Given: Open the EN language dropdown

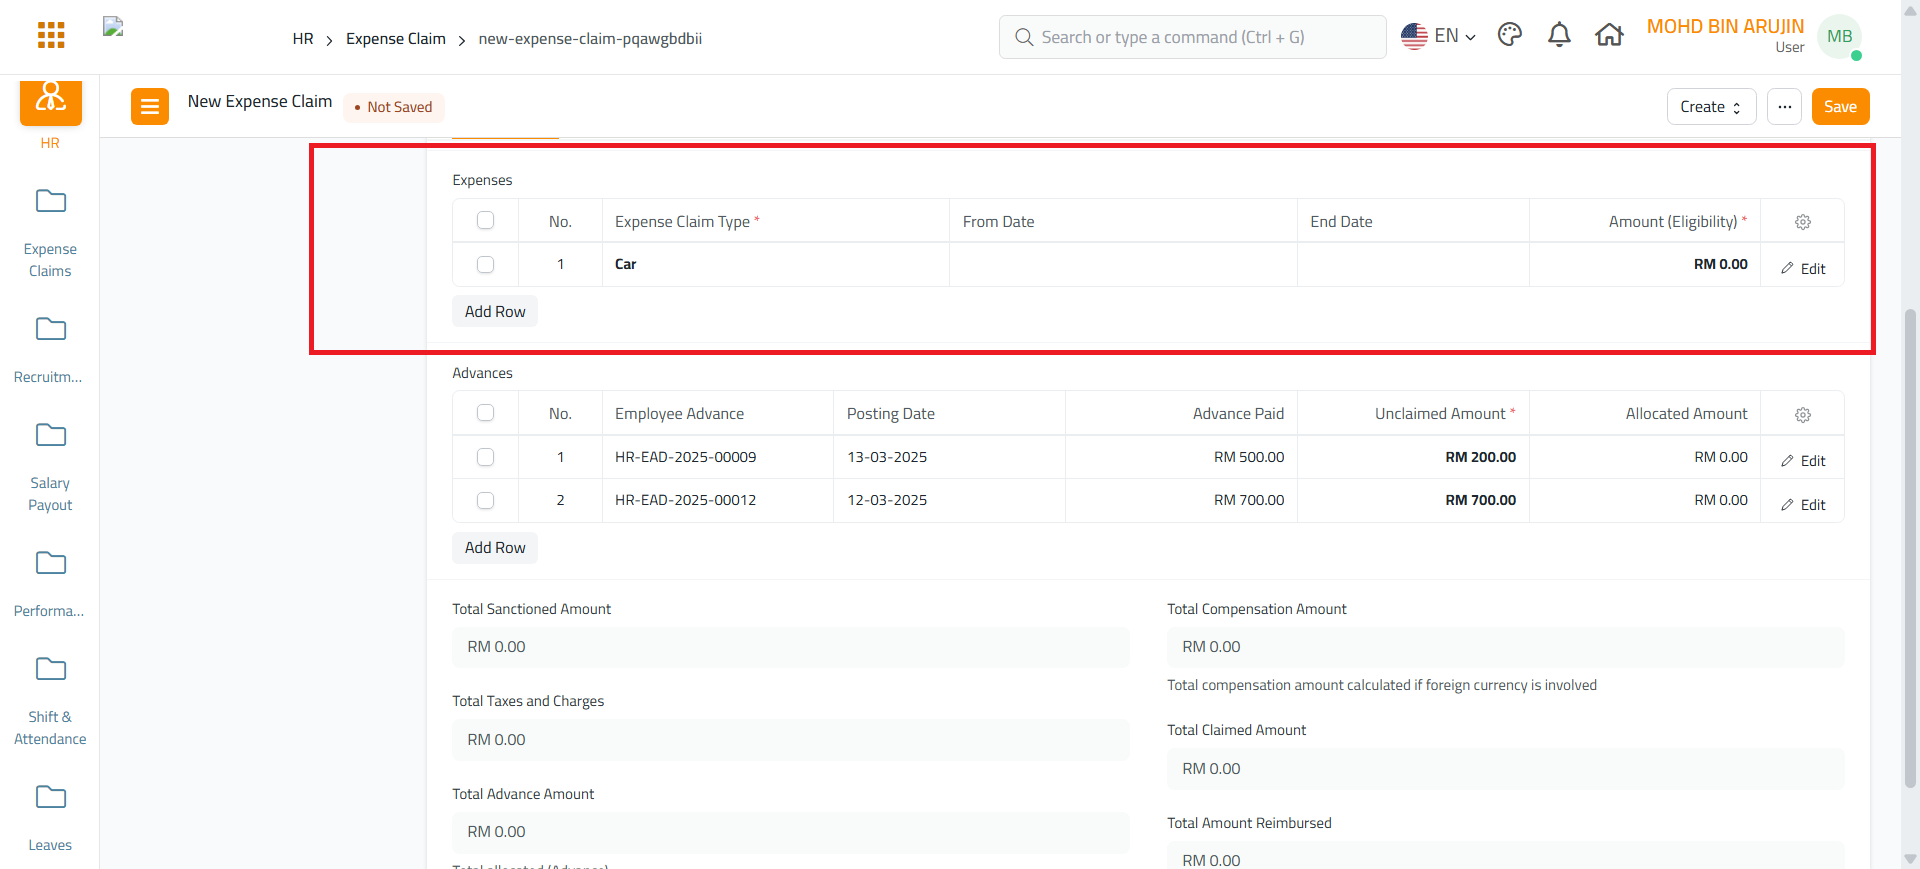Looking at the screenshot, I should (x=1438, y=37).
